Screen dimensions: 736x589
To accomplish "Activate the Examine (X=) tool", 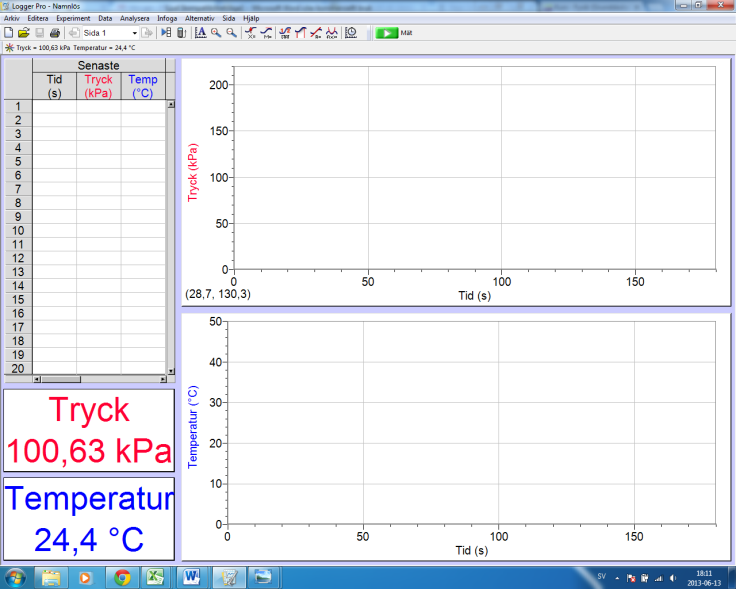I will click(x=251, y=33).
